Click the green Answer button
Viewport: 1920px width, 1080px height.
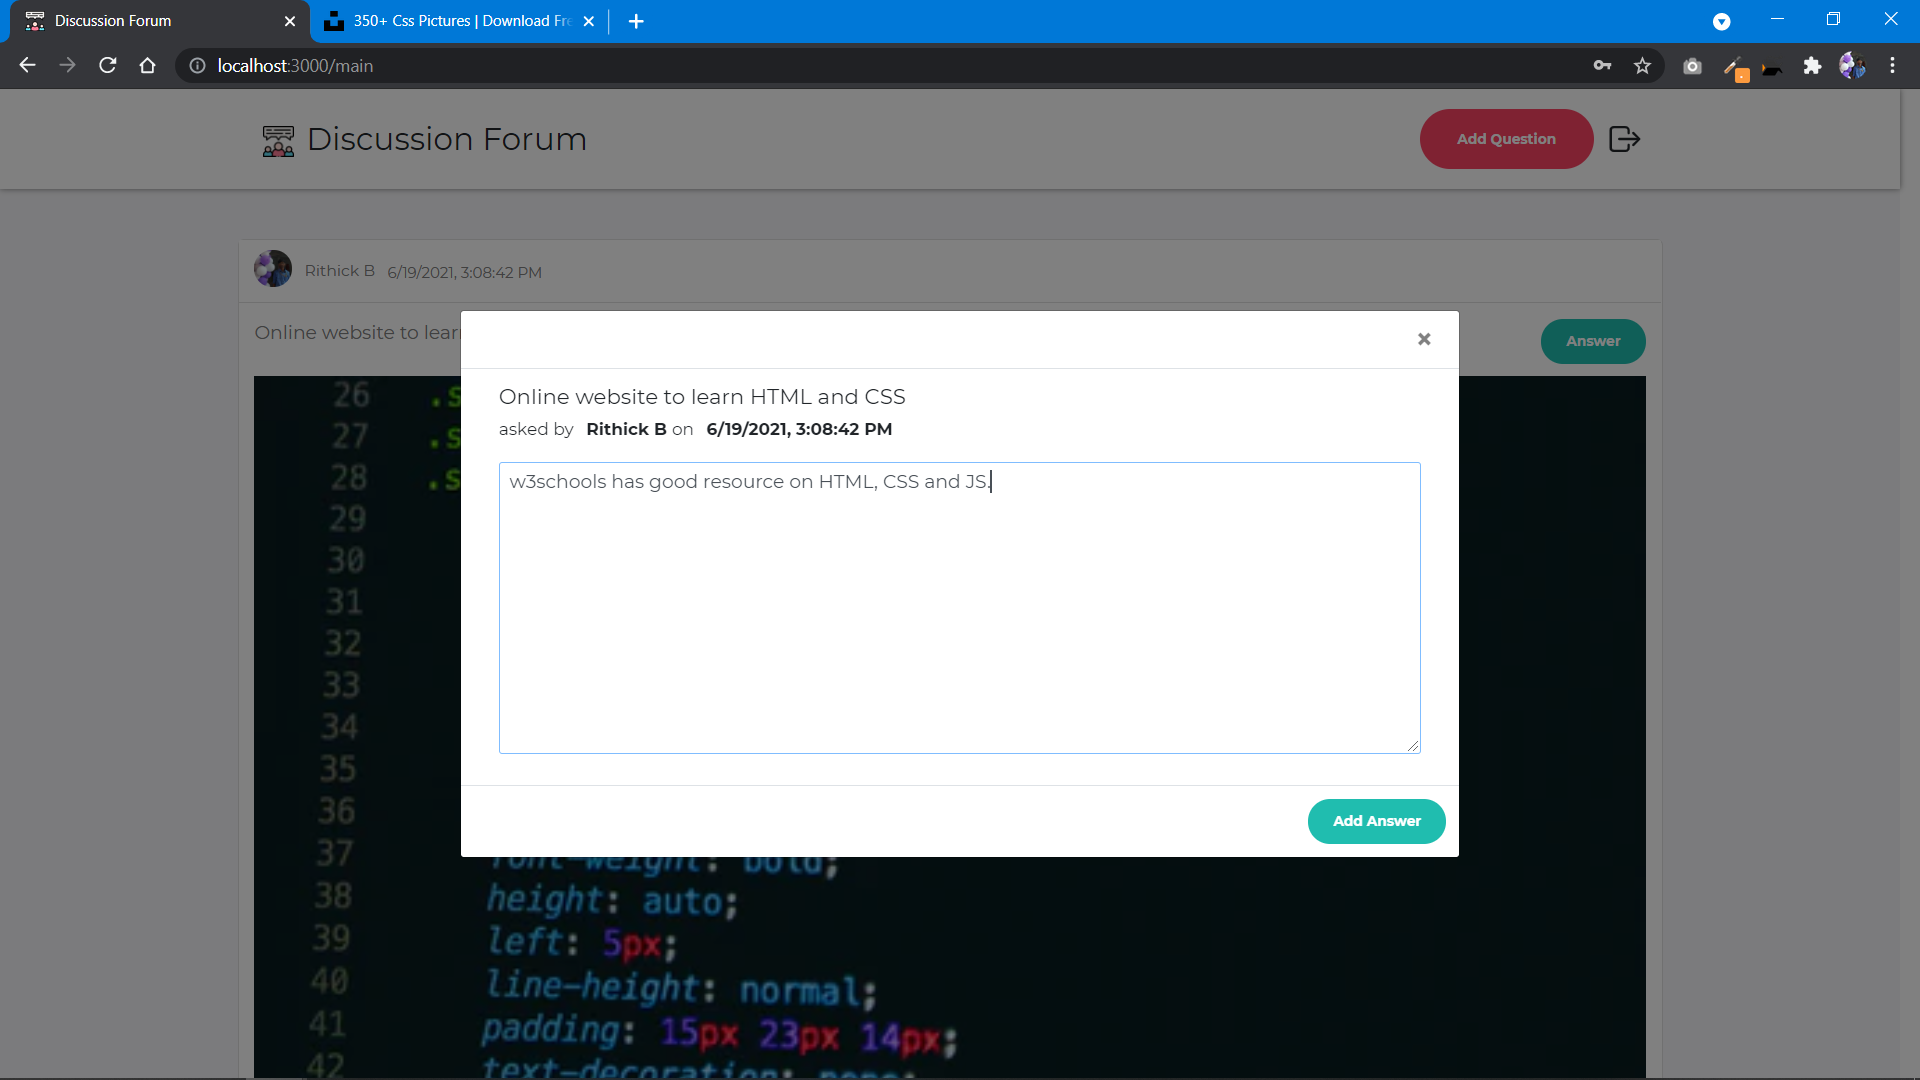pos(1592,341)
